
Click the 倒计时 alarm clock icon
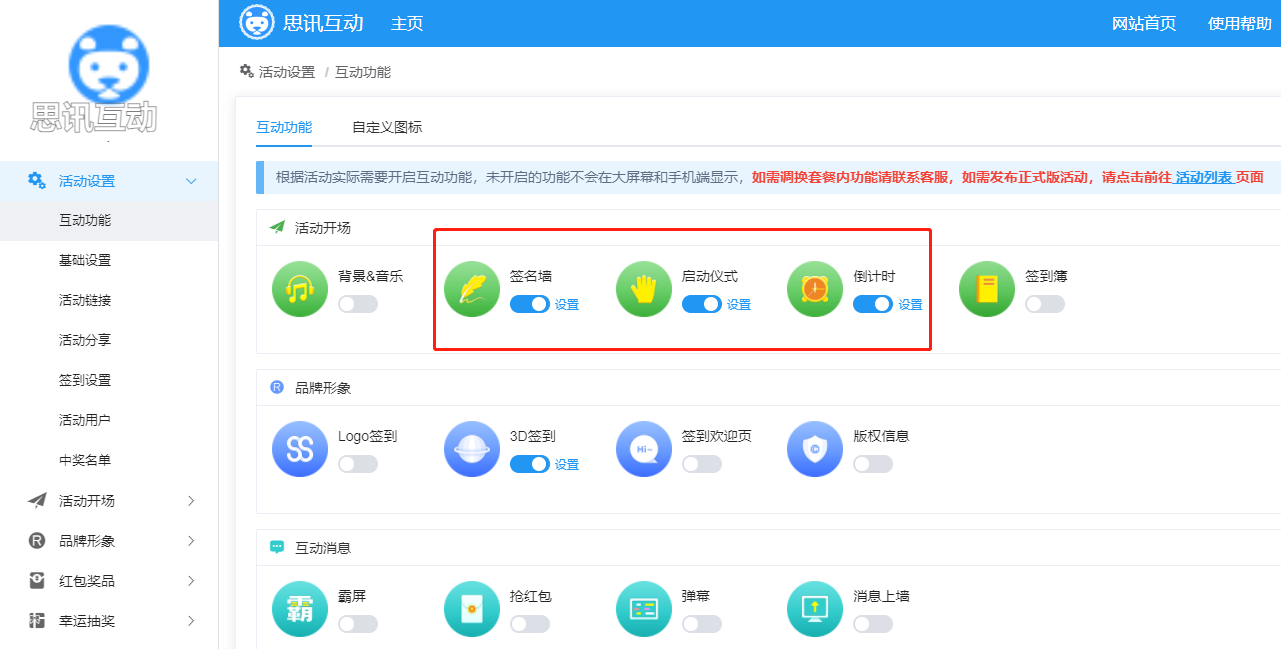tap(815, 289)
